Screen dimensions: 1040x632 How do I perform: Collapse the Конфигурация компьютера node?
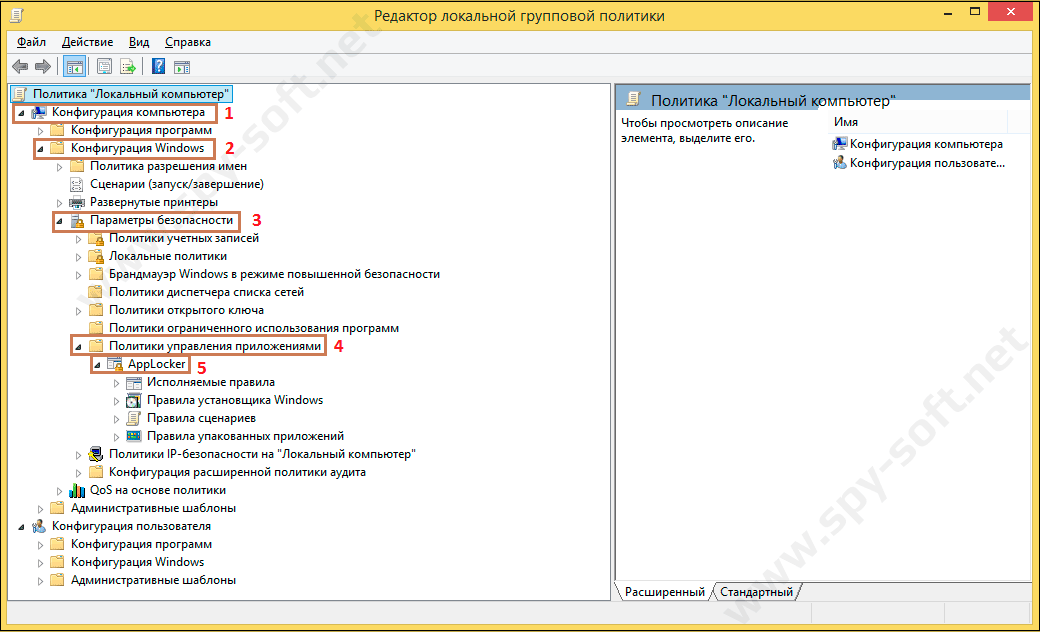(21, 113)
